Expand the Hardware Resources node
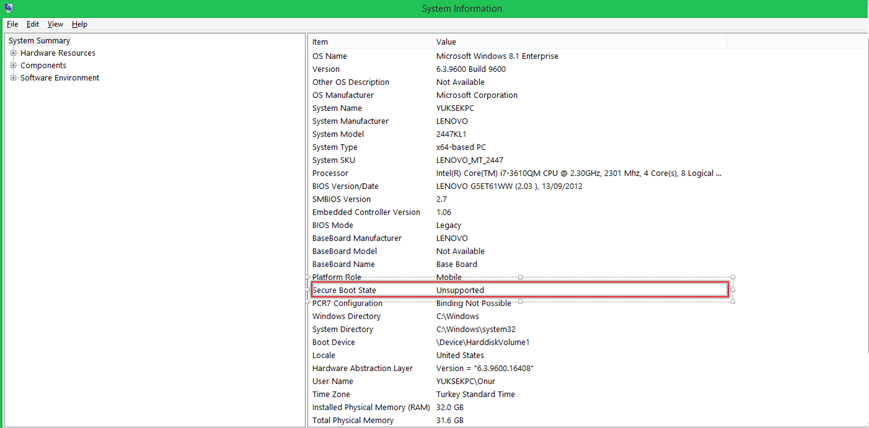Screen dimensions: 869x428 13,53
